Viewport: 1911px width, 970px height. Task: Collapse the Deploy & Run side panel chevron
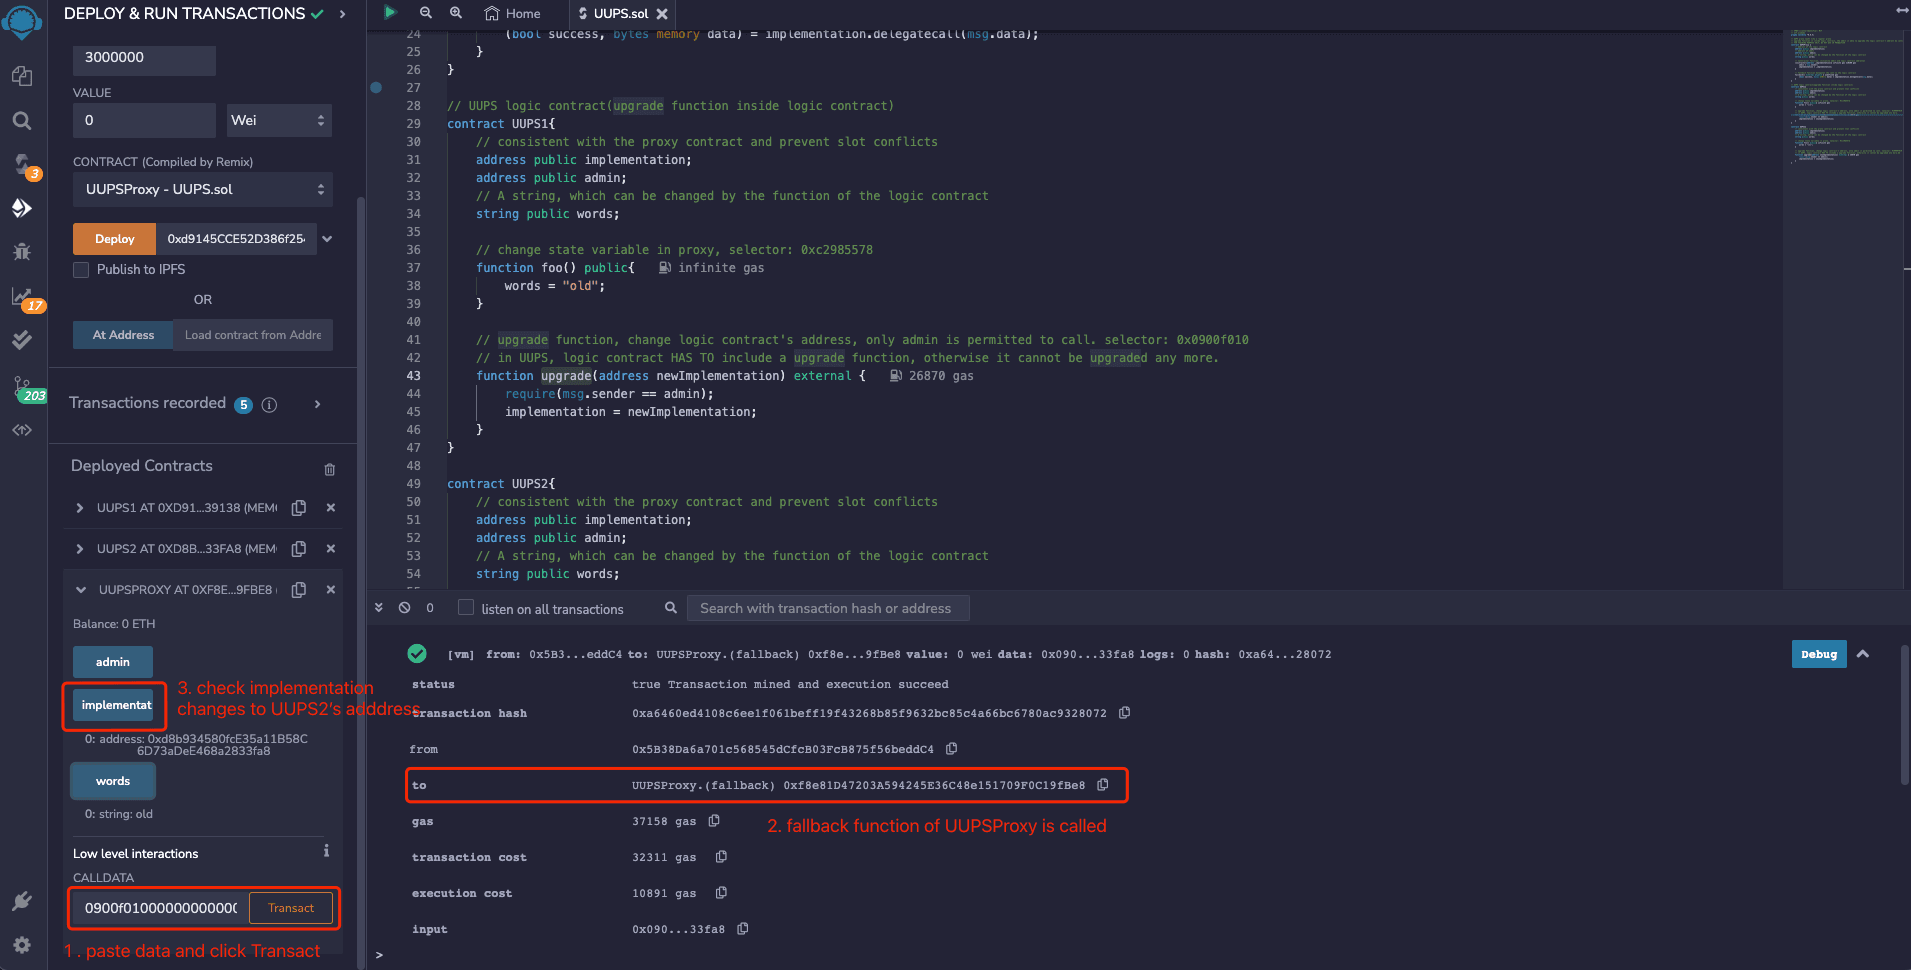click(x=343, y=14)
